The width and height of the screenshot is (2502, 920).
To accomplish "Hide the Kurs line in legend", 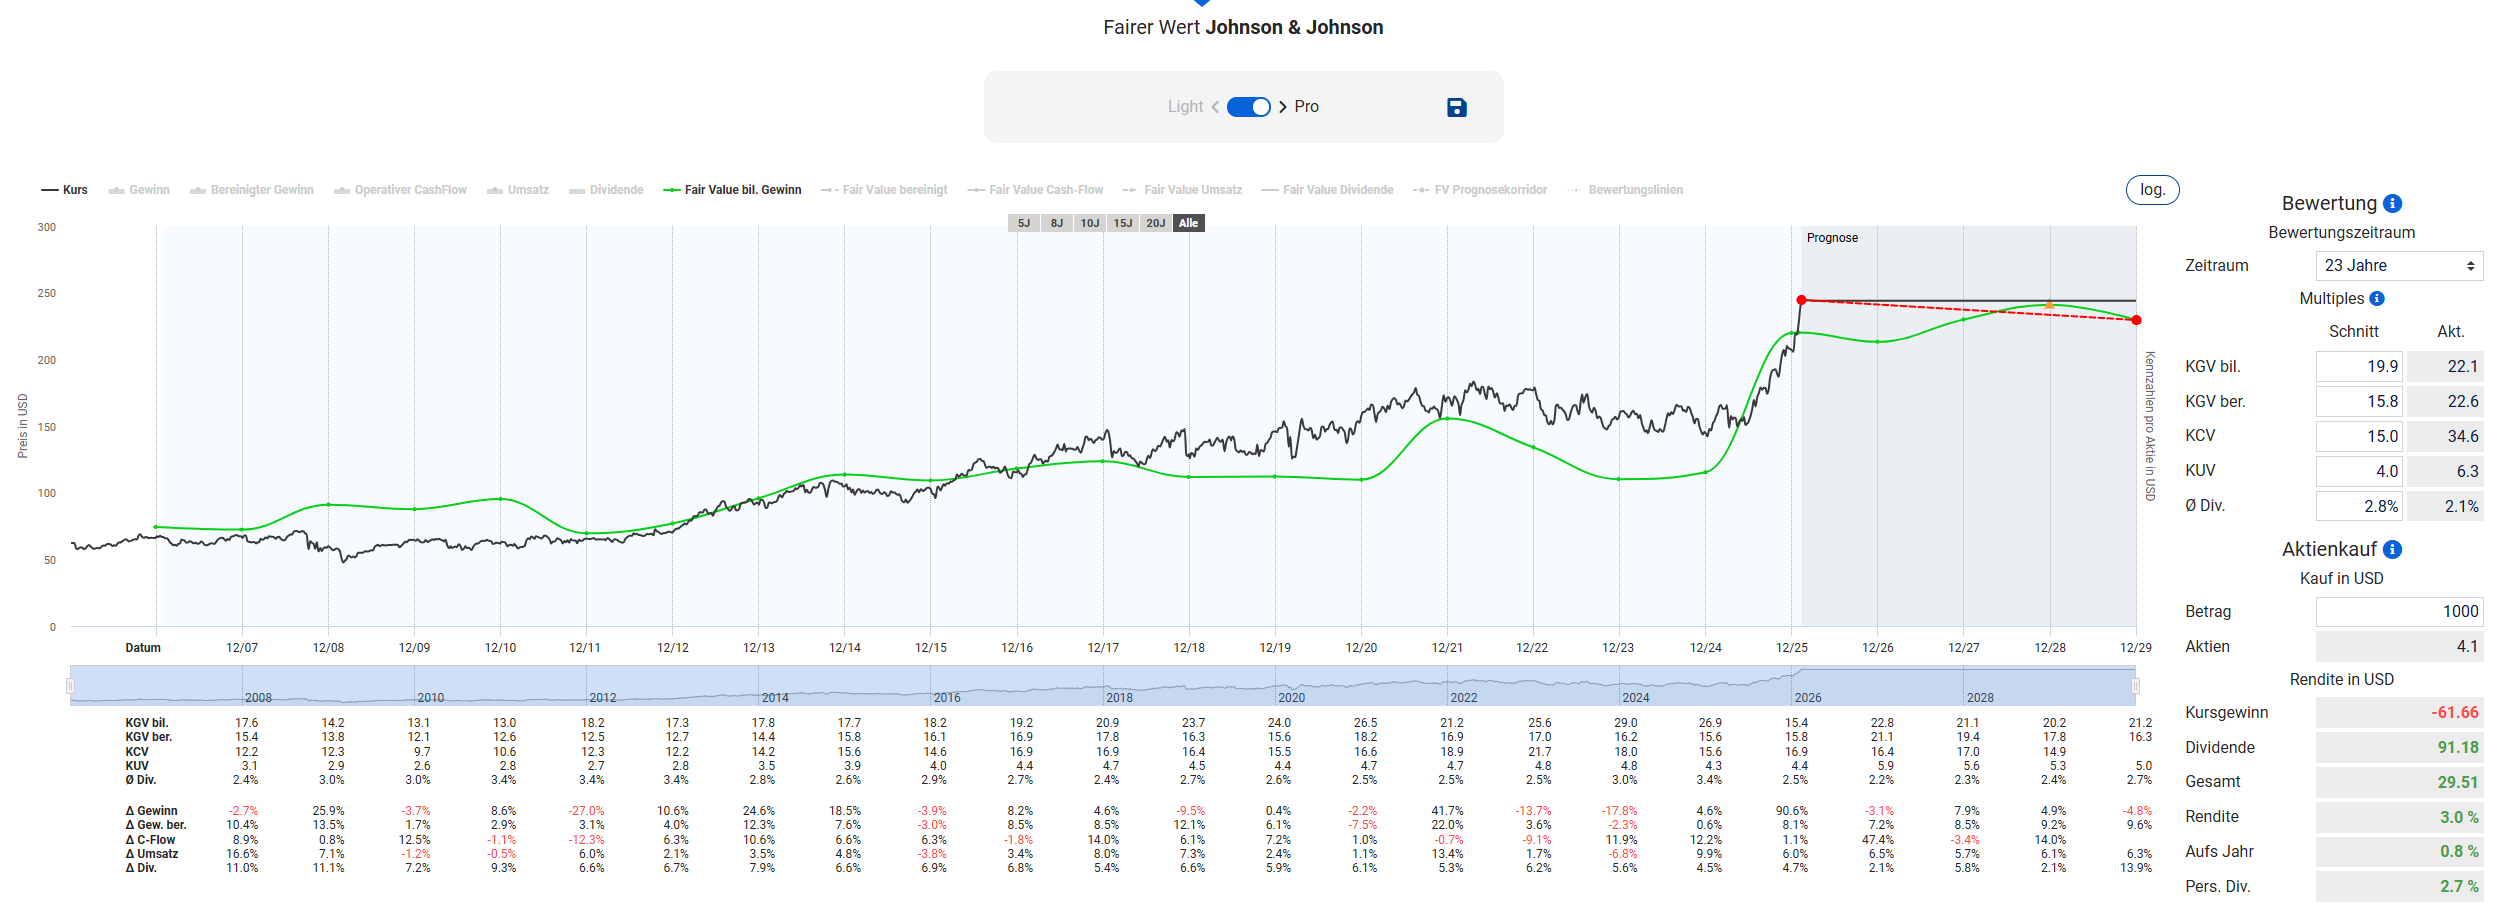I will tap(65, 190).
